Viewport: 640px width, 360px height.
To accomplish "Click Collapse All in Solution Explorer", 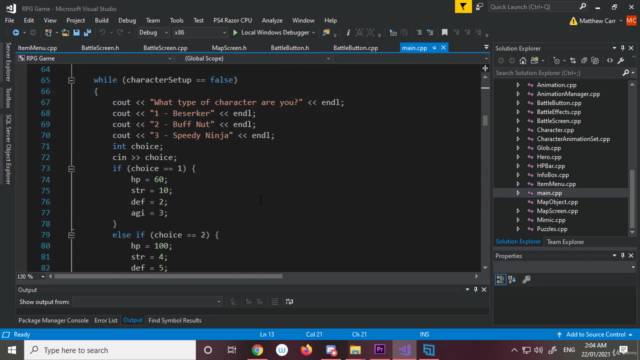I will coord(584,61).
